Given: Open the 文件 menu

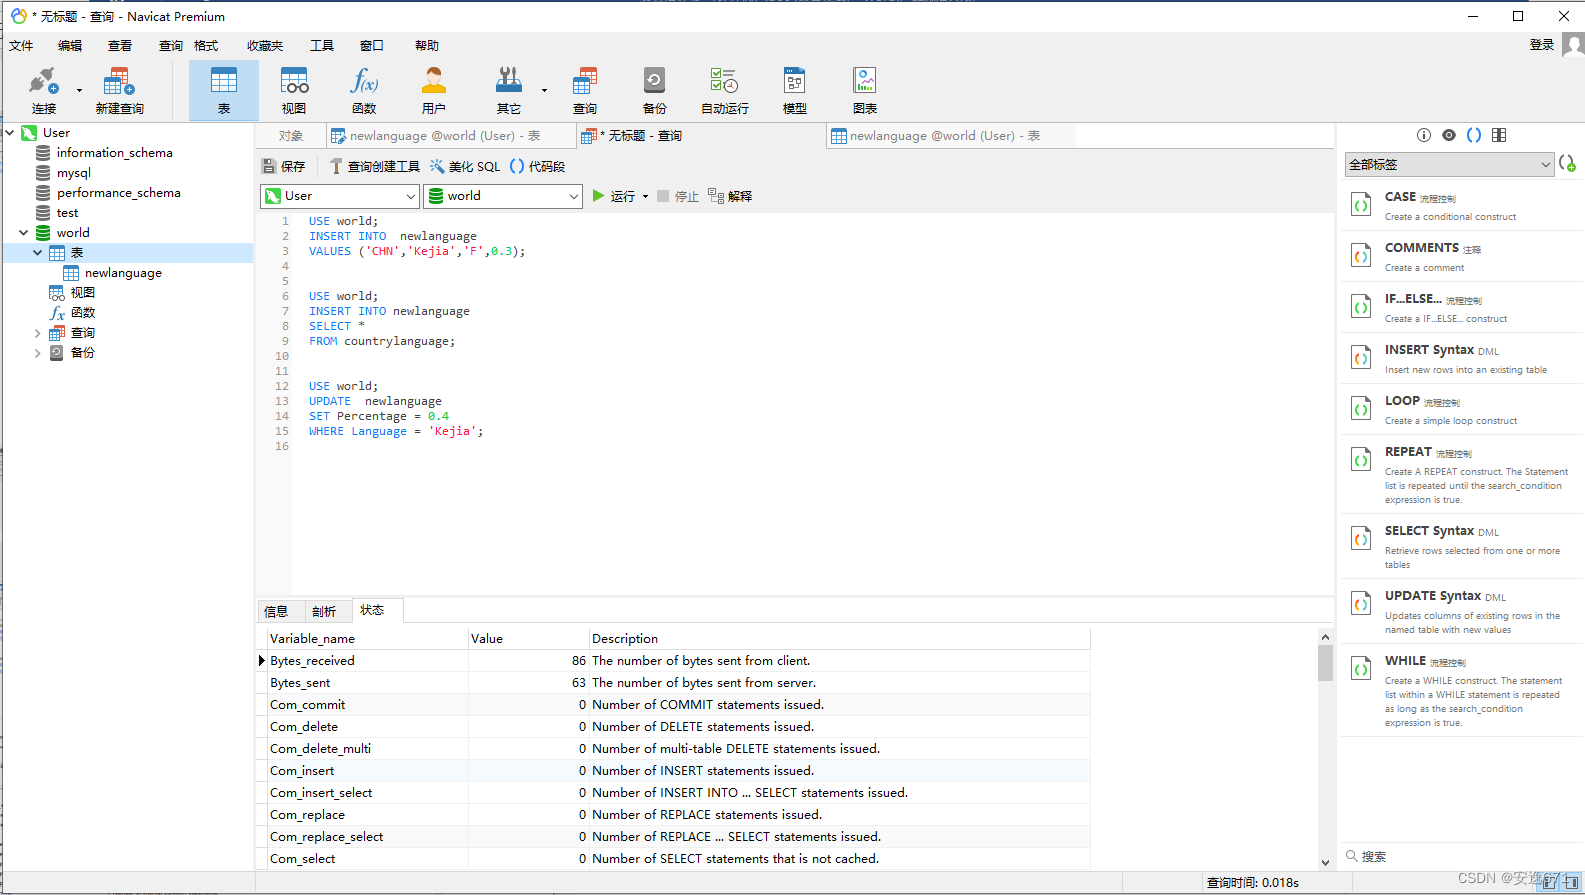Looking at the screenshot, I should point(21,46).
